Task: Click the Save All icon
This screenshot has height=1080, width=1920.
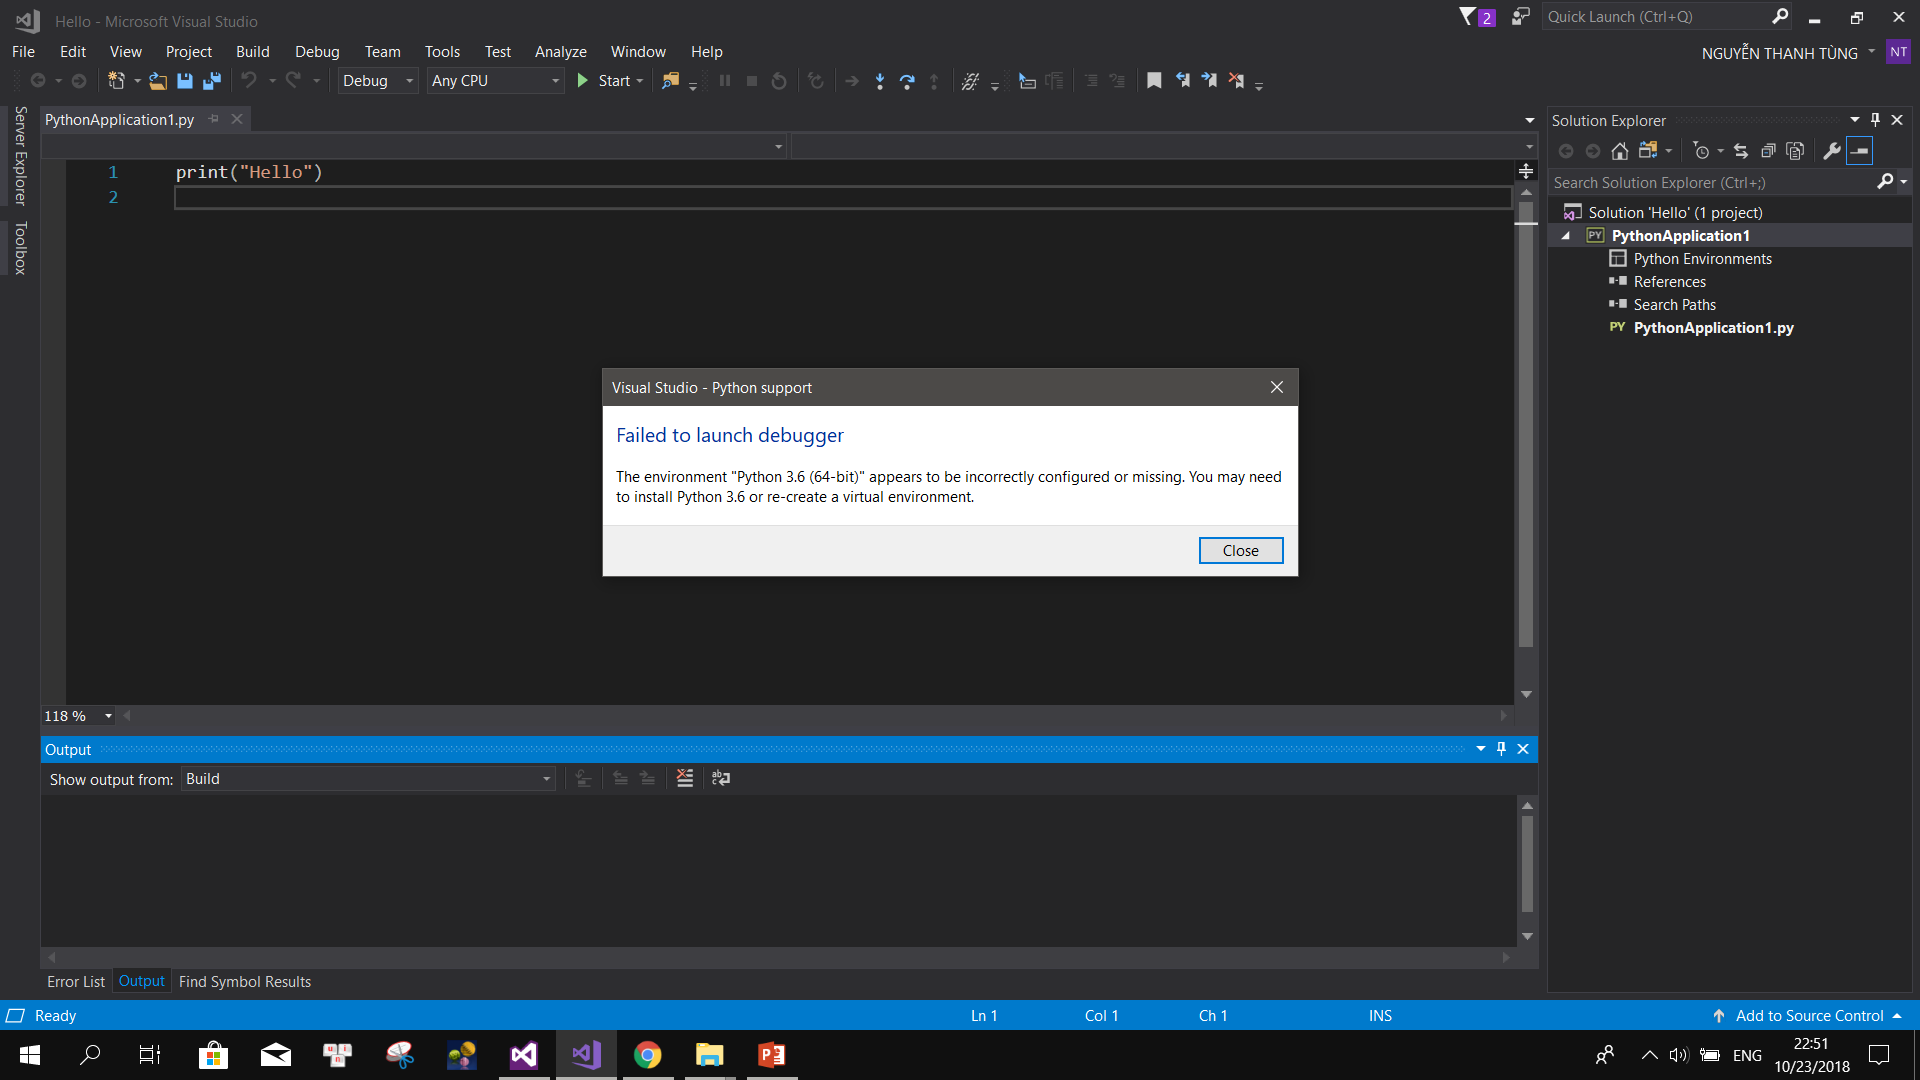Action: (212, 81)
